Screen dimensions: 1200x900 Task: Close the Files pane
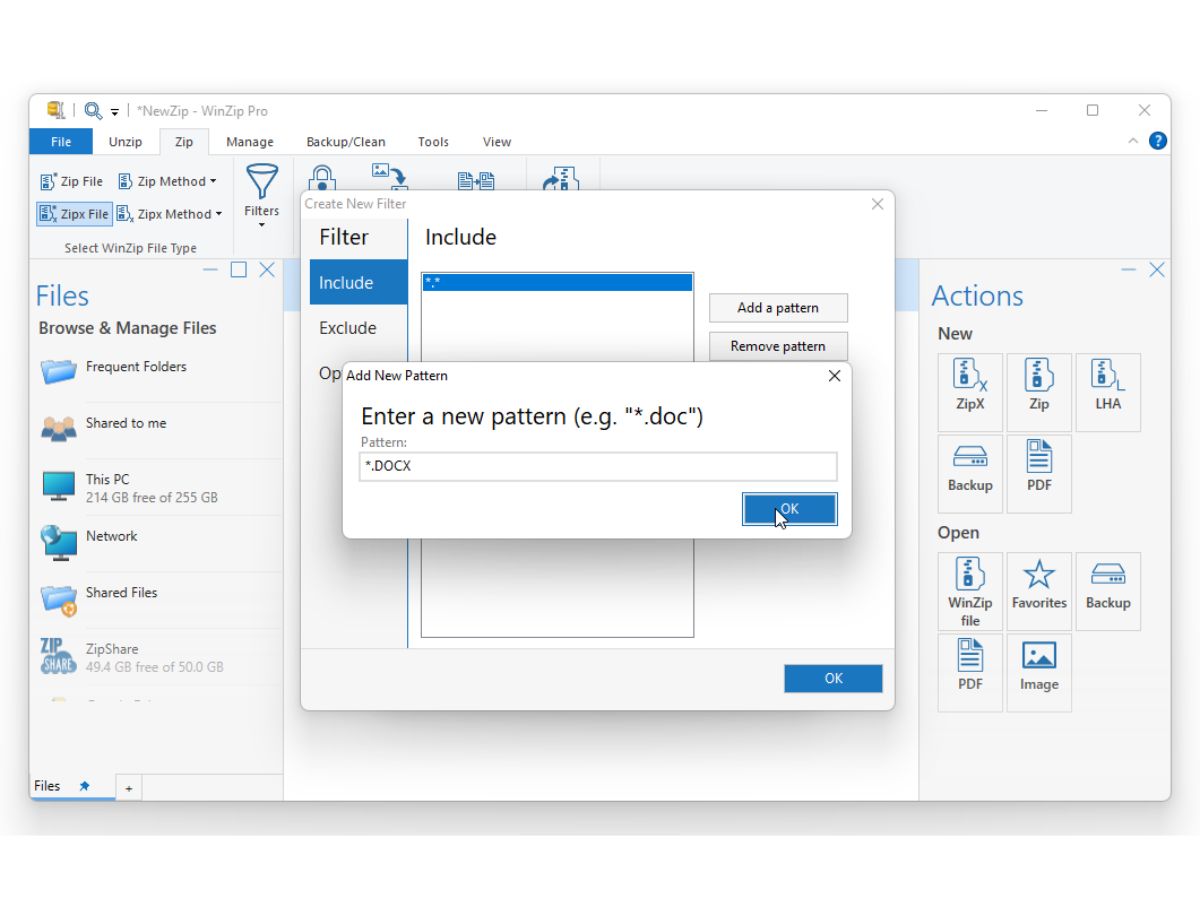tap(267, 270)
